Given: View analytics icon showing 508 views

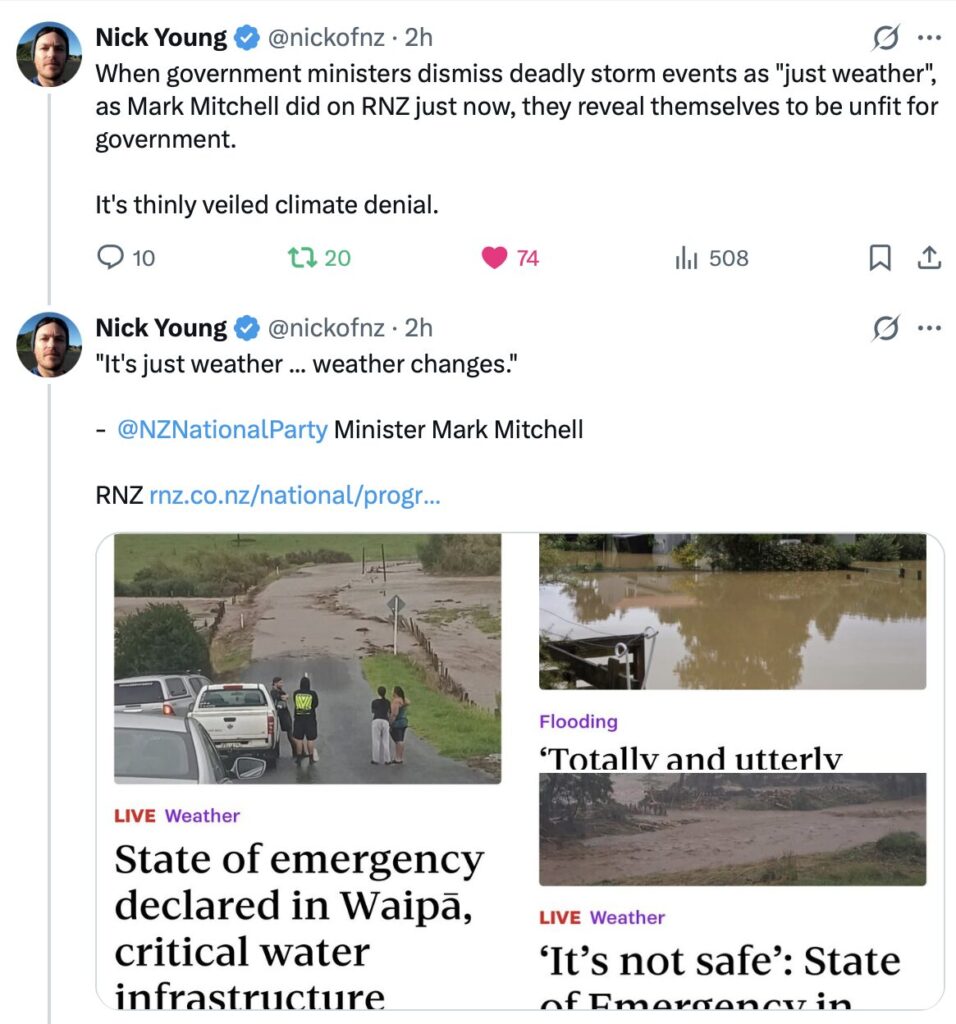Looking at the screenshot, I should (686, 258).
